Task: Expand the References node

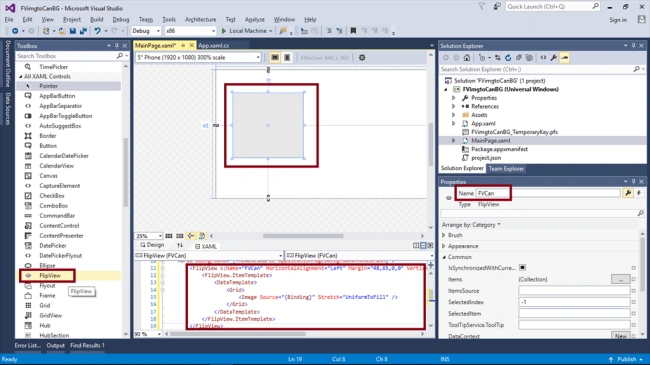Action: [x=454, y=106]
